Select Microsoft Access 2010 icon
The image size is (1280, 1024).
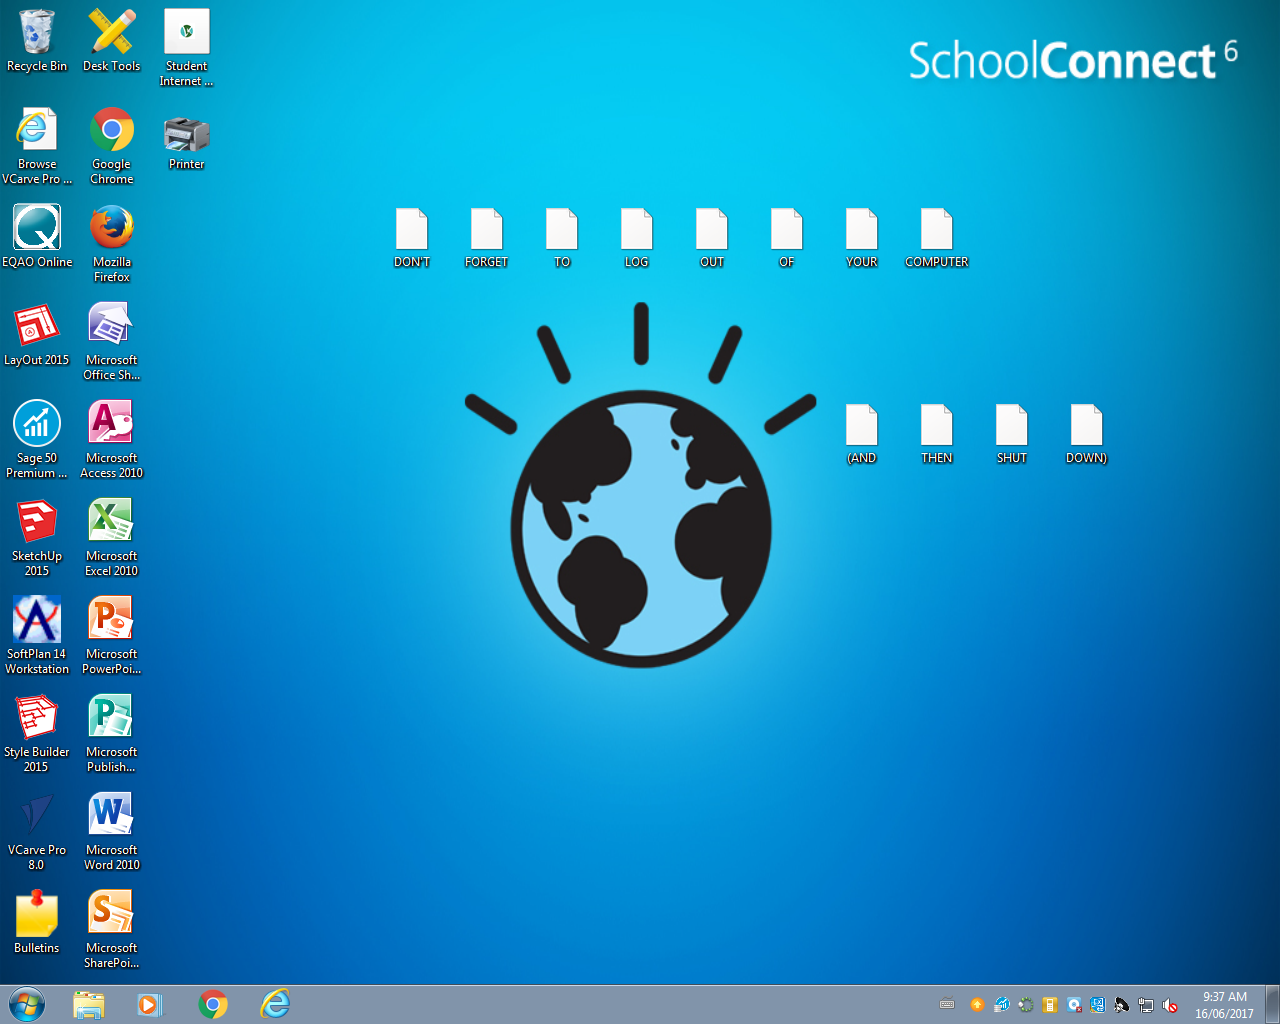click(x=112, y=440)
